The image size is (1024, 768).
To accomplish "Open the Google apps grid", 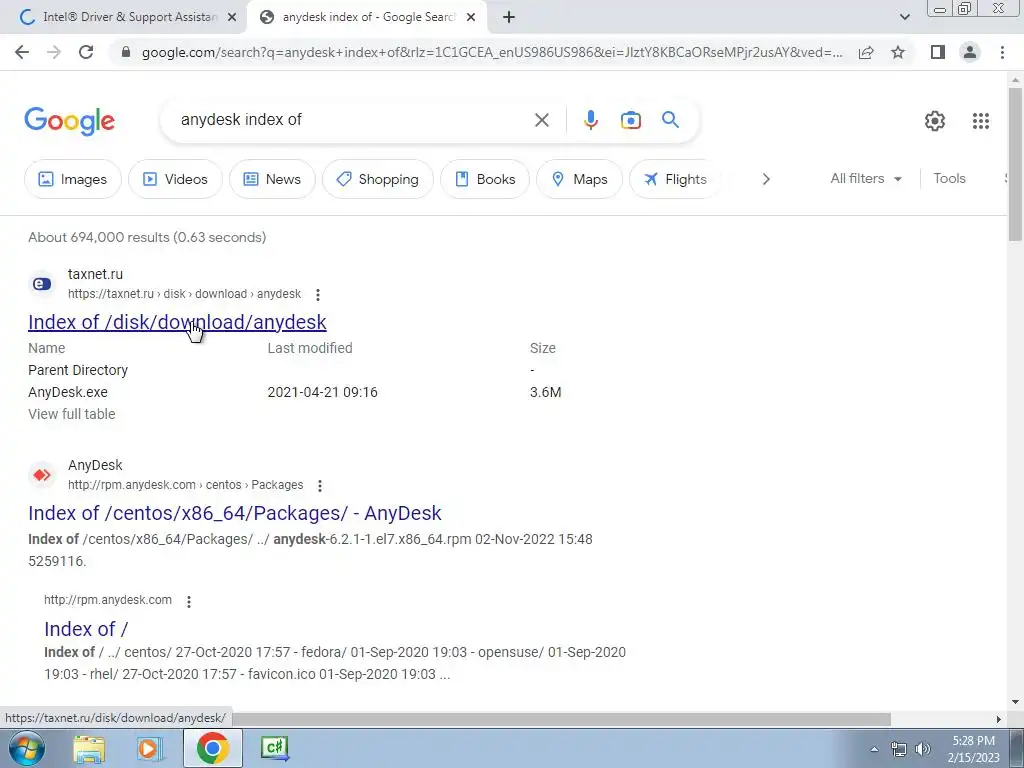I will [x=980, y=121].
